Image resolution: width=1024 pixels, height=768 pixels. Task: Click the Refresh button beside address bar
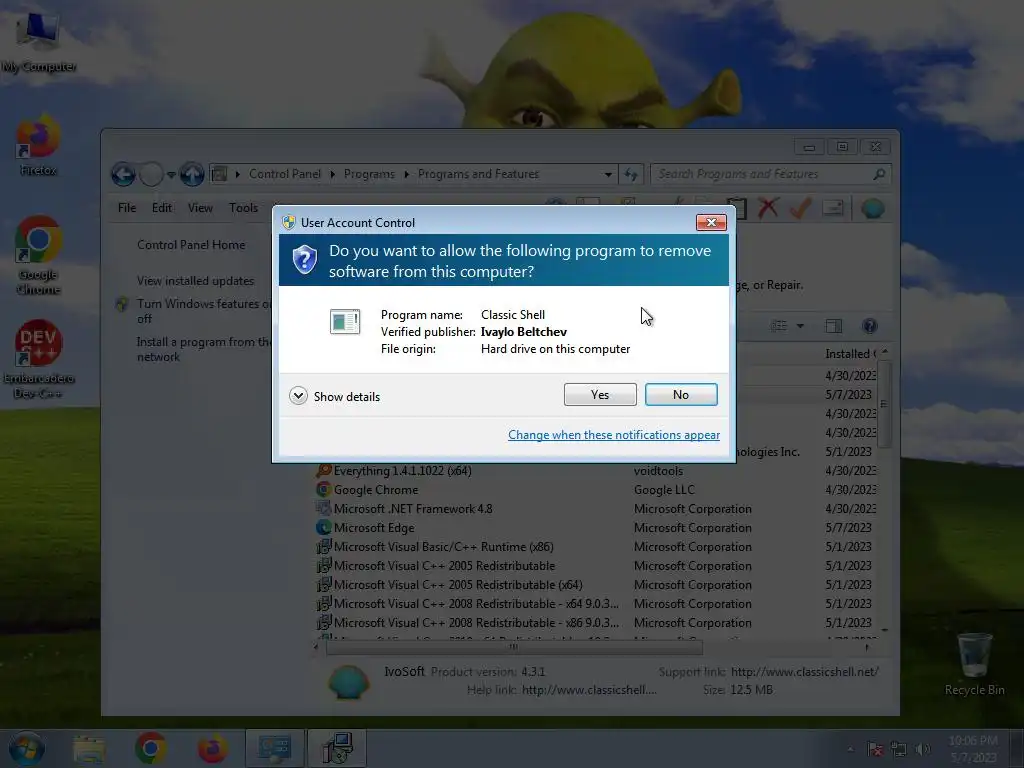coord(631,174)
